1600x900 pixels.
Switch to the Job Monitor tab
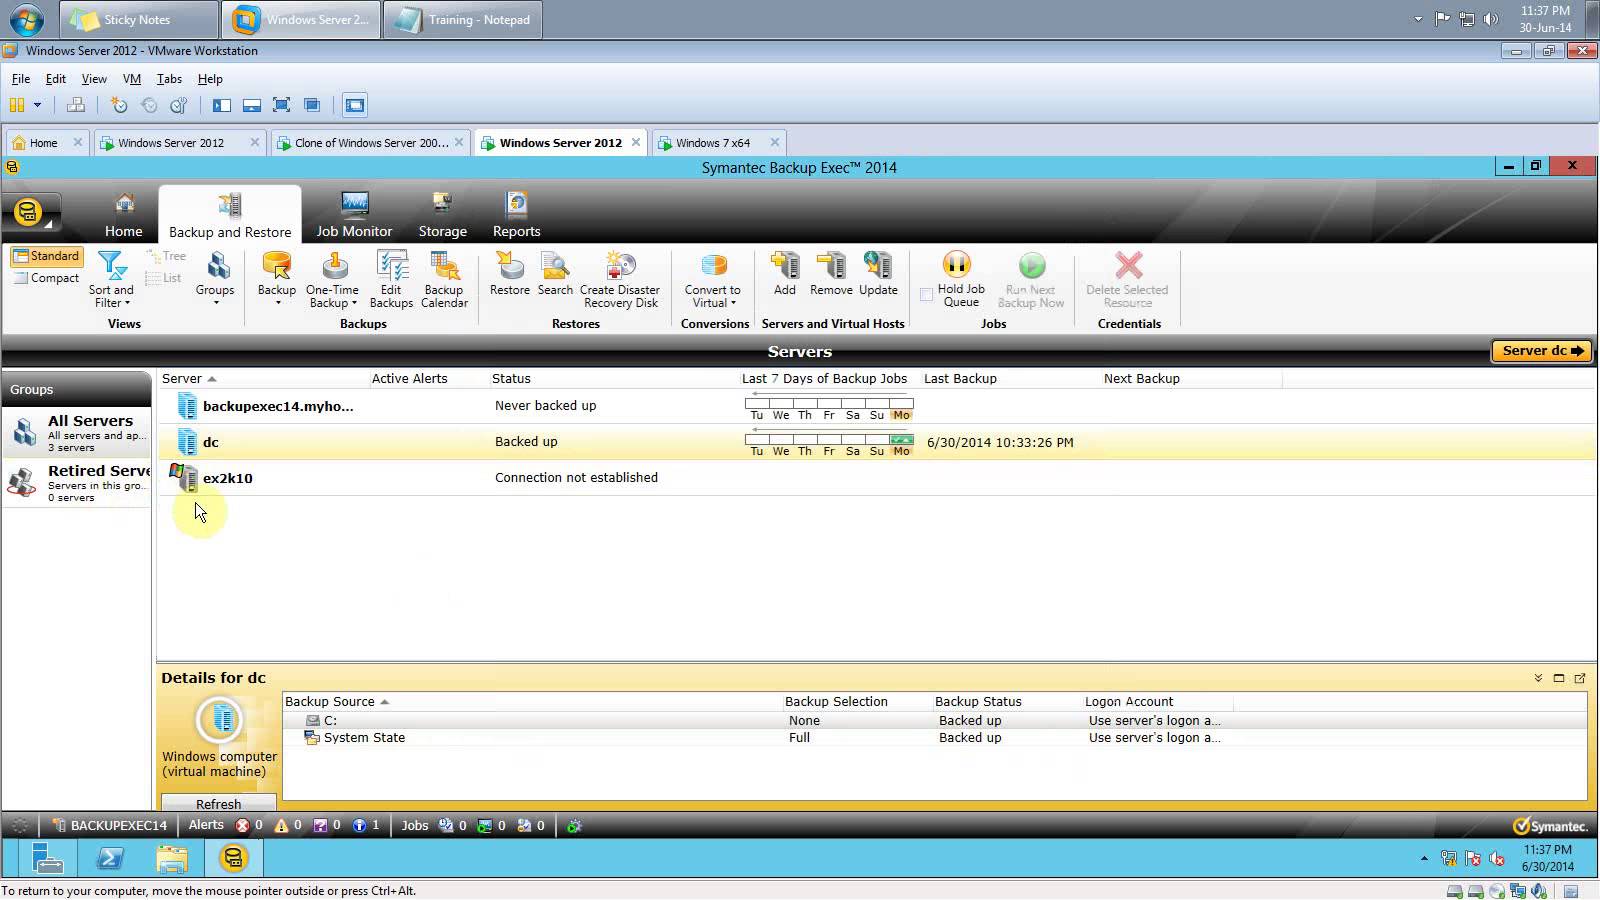click(354, 215)
